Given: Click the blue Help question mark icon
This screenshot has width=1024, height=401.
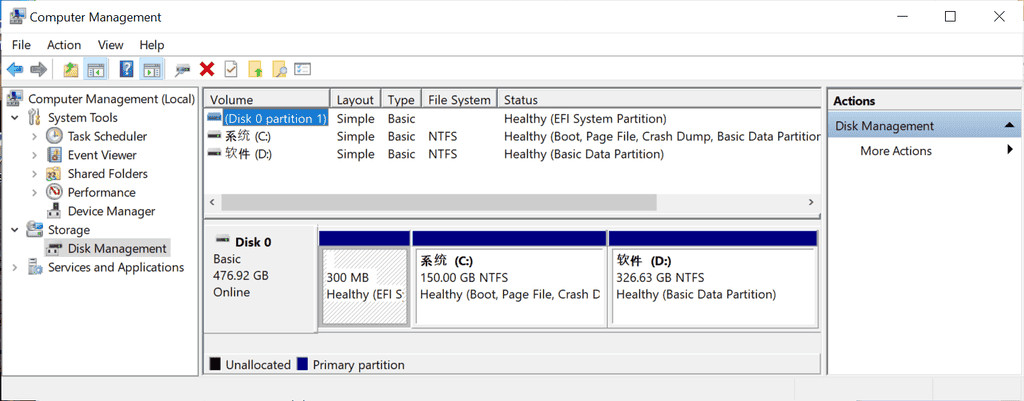Looking at the screenshot, I should pos(127,69).
